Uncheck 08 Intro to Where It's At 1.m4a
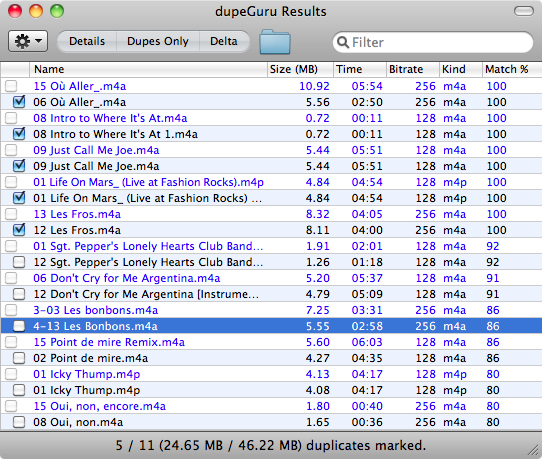 coord(19,134)
